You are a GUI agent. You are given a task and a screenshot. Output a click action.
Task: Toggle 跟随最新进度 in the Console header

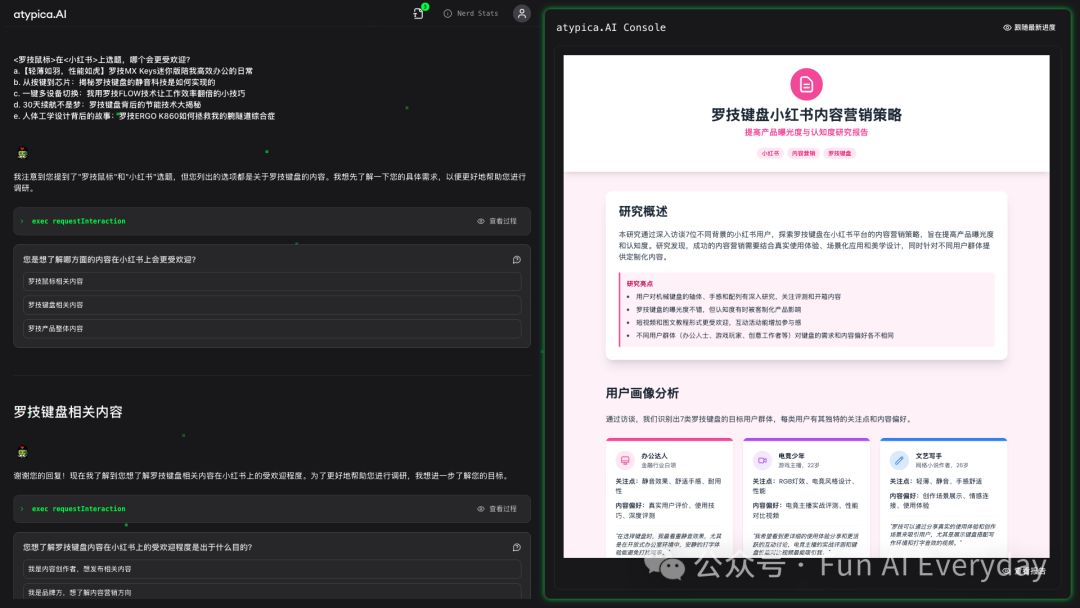(x=1029, y=28)
